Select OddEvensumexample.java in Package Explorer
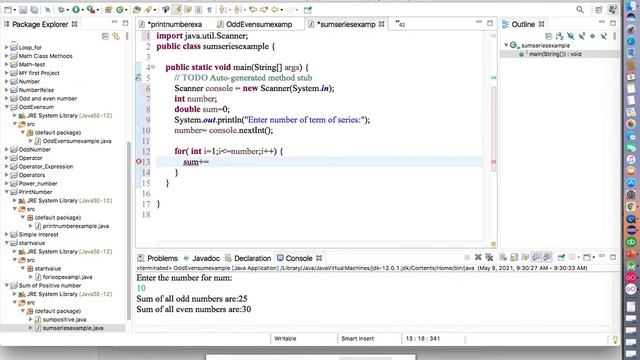 [77, 141]
